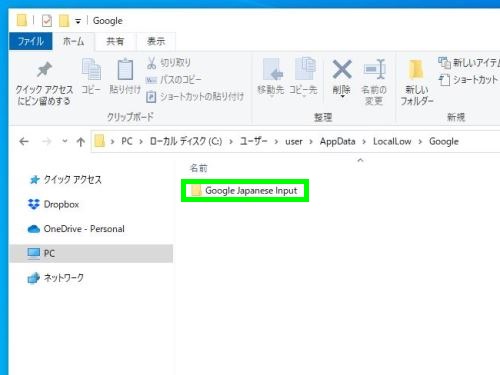This screenshot has height=375, width=500.
Task: Click ローカル ディスク (C:) in the address path
Action: click(x=186, y=141)
